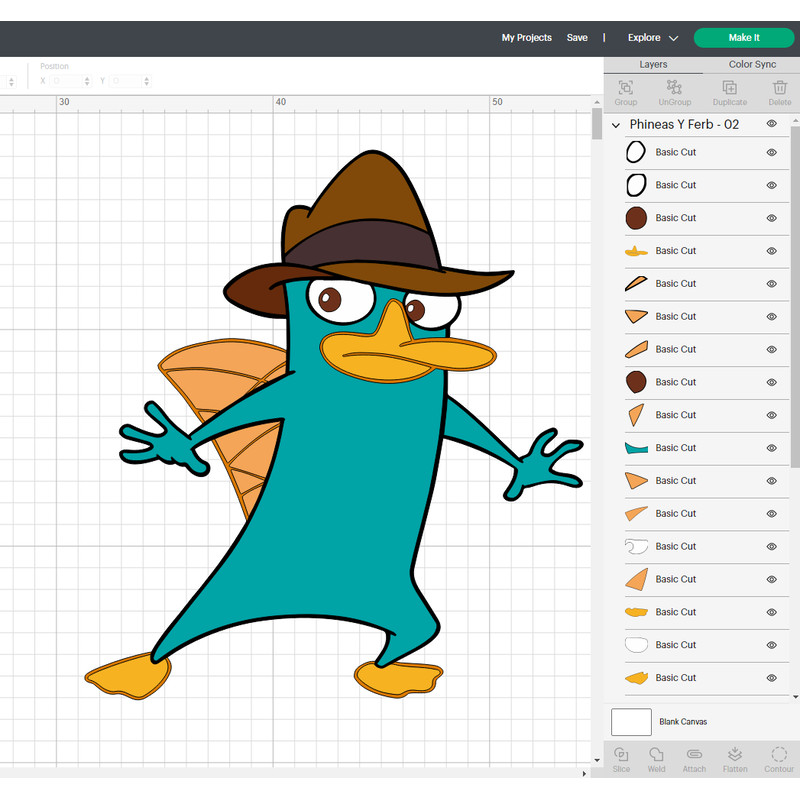Hide the bottom Basic Cut layer
Viewport: 800px width, 800px height.
pyautogui.click(x=771, y=677)
